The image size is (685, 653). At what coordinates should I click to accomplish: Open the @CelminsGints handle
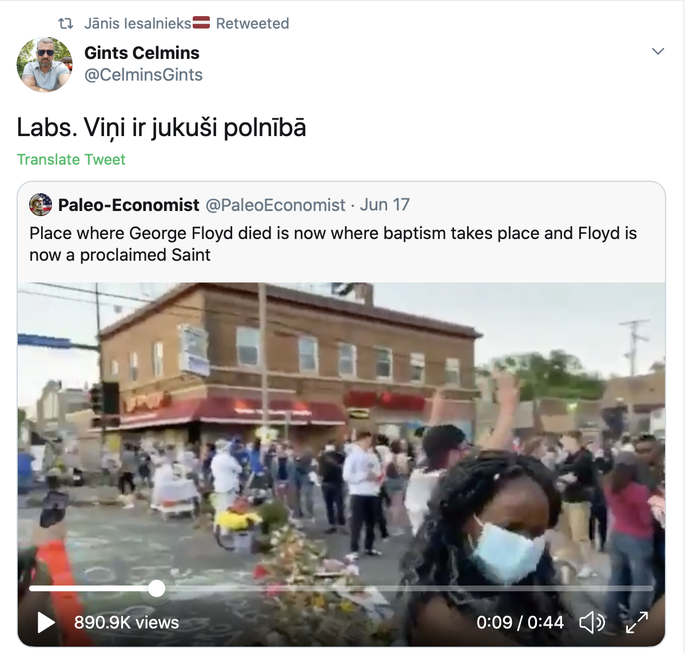click(x=143, y=75)
